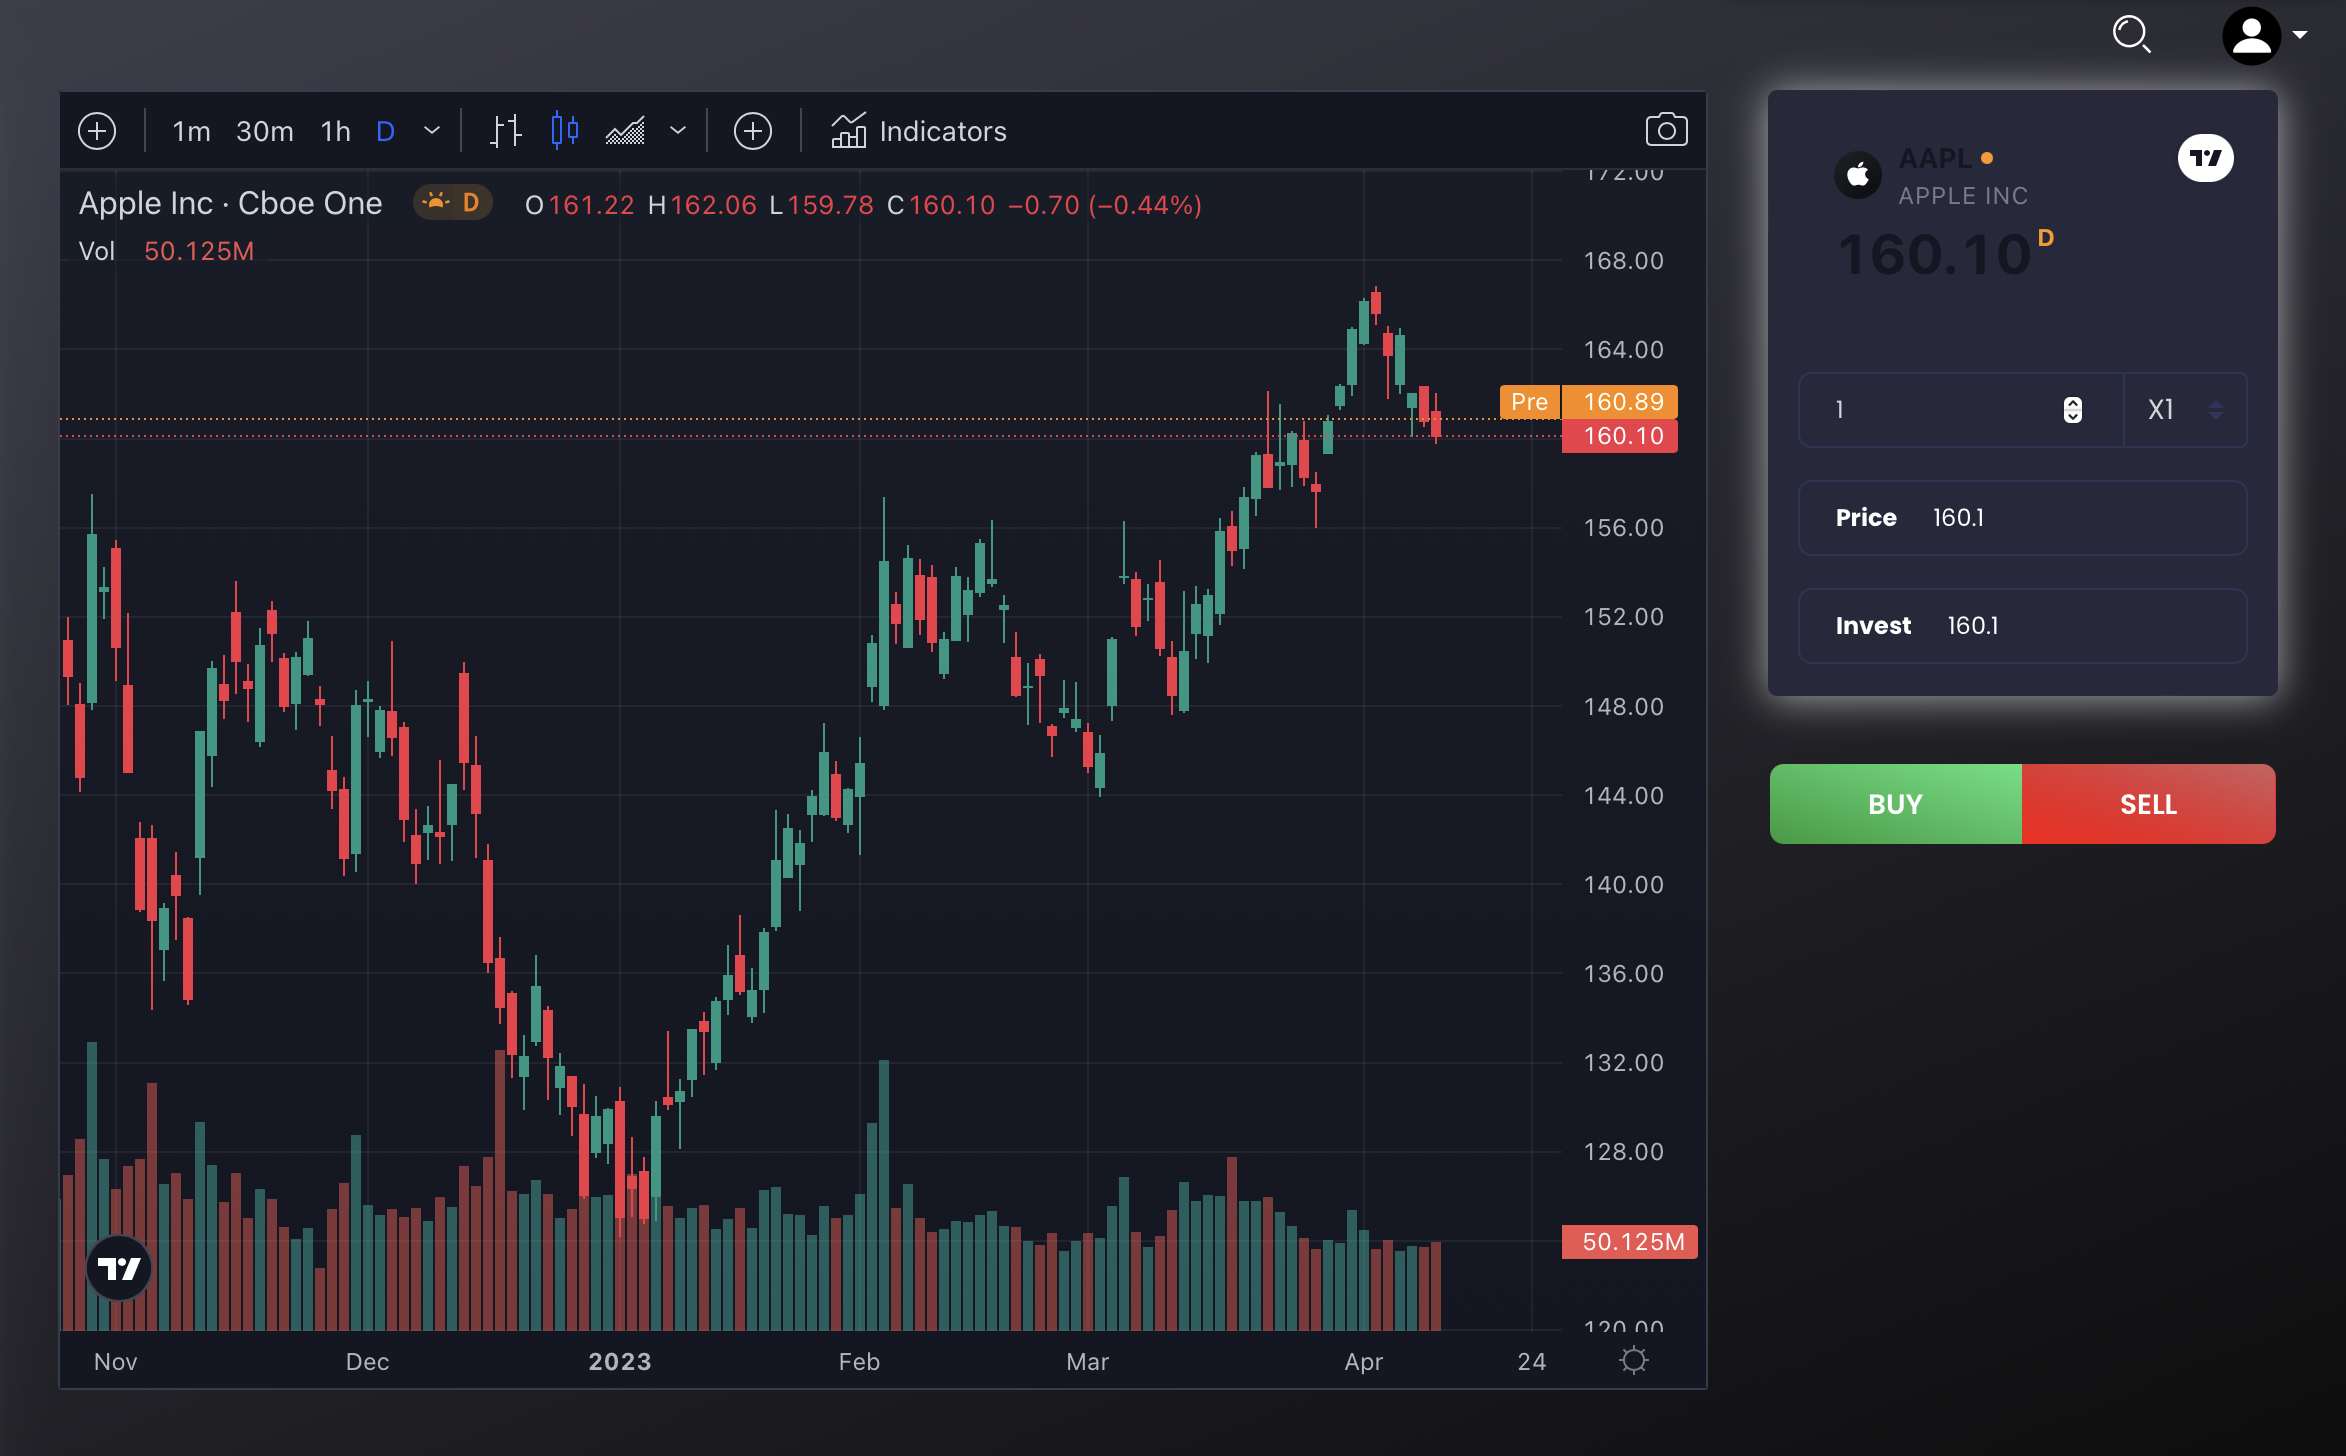Expand the timeframe interval dropdown
The width and height of the screenshot is (2346, 1456).
432,131
